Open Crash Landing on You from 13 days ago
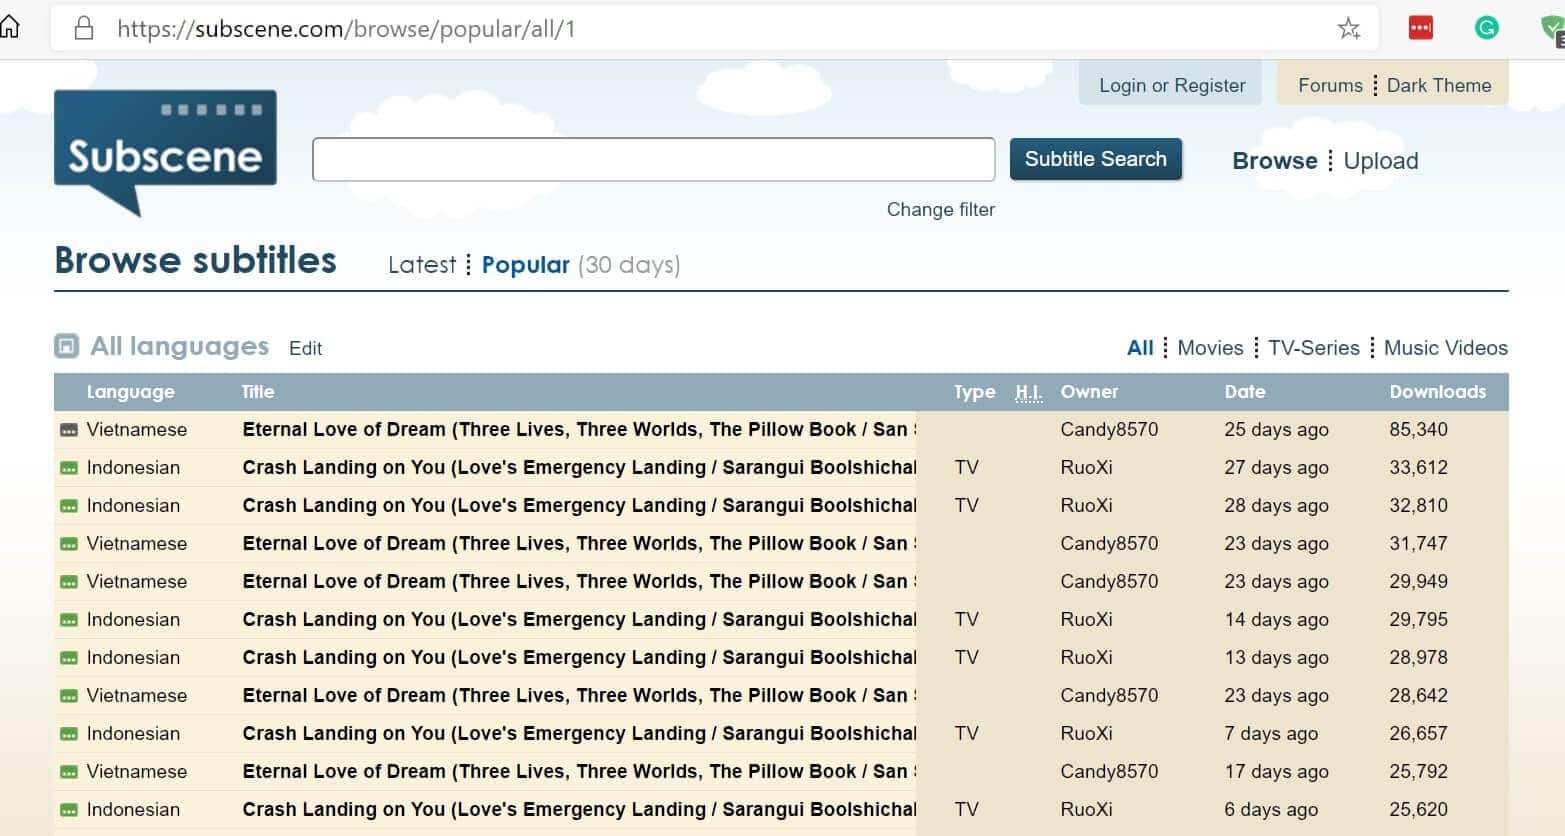This screenshot has width=1565, height=836. pyautogui.click(x=579, y=657)
